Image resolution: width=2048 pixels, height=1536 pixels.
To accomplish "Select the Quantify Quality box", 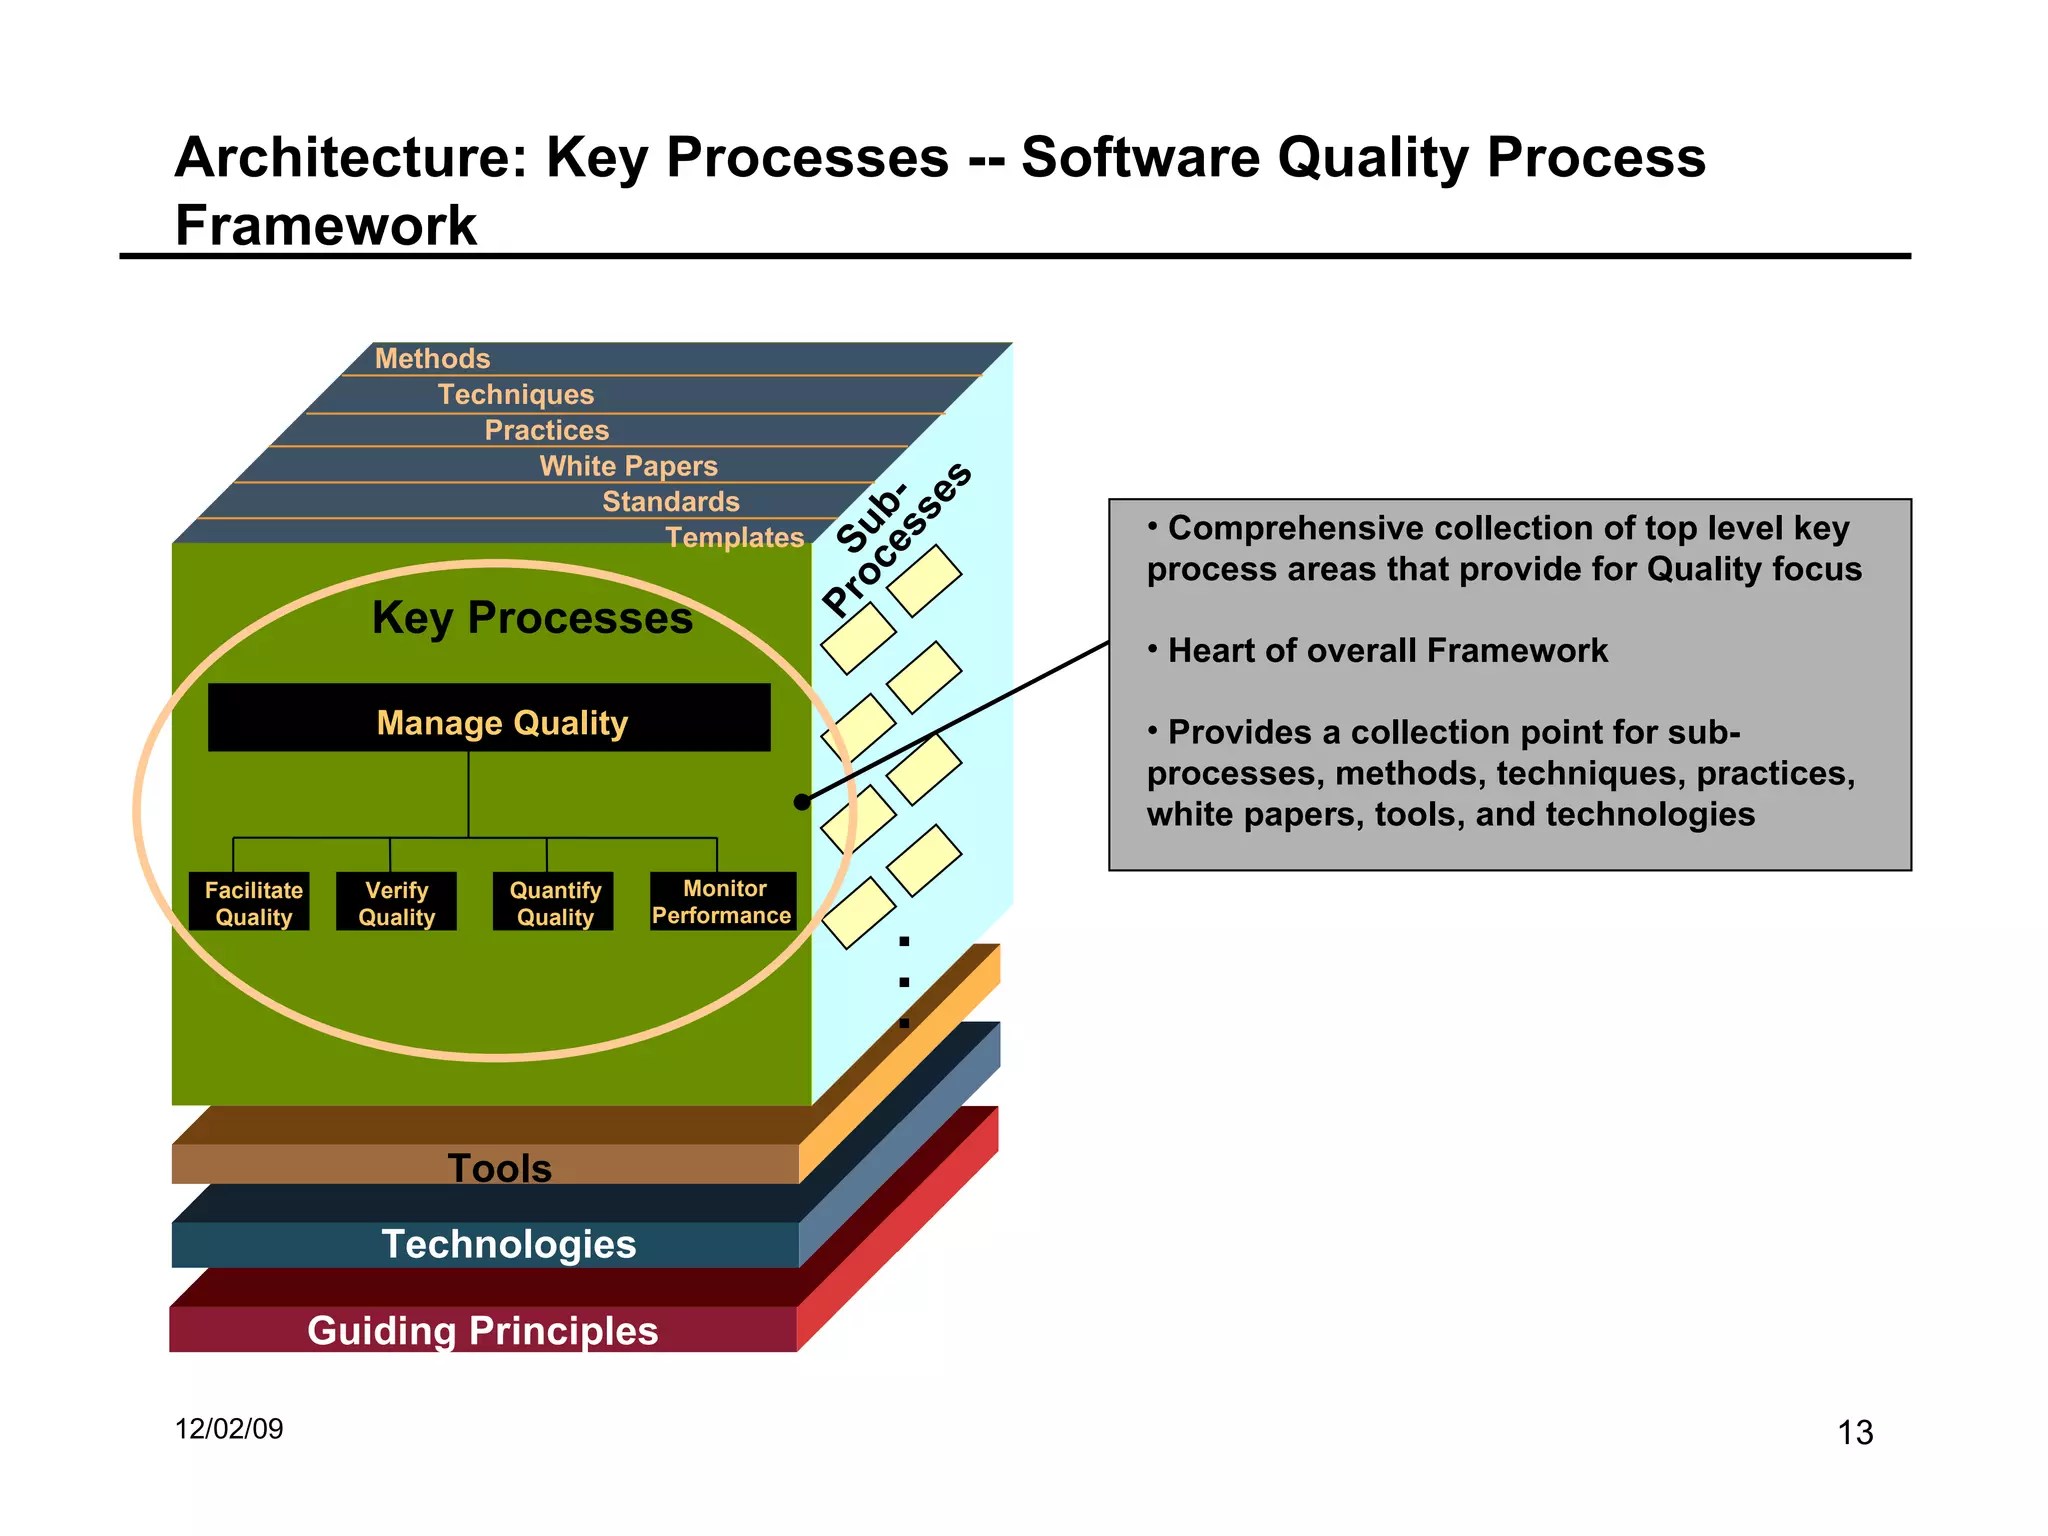I will (x=553, y=902).
